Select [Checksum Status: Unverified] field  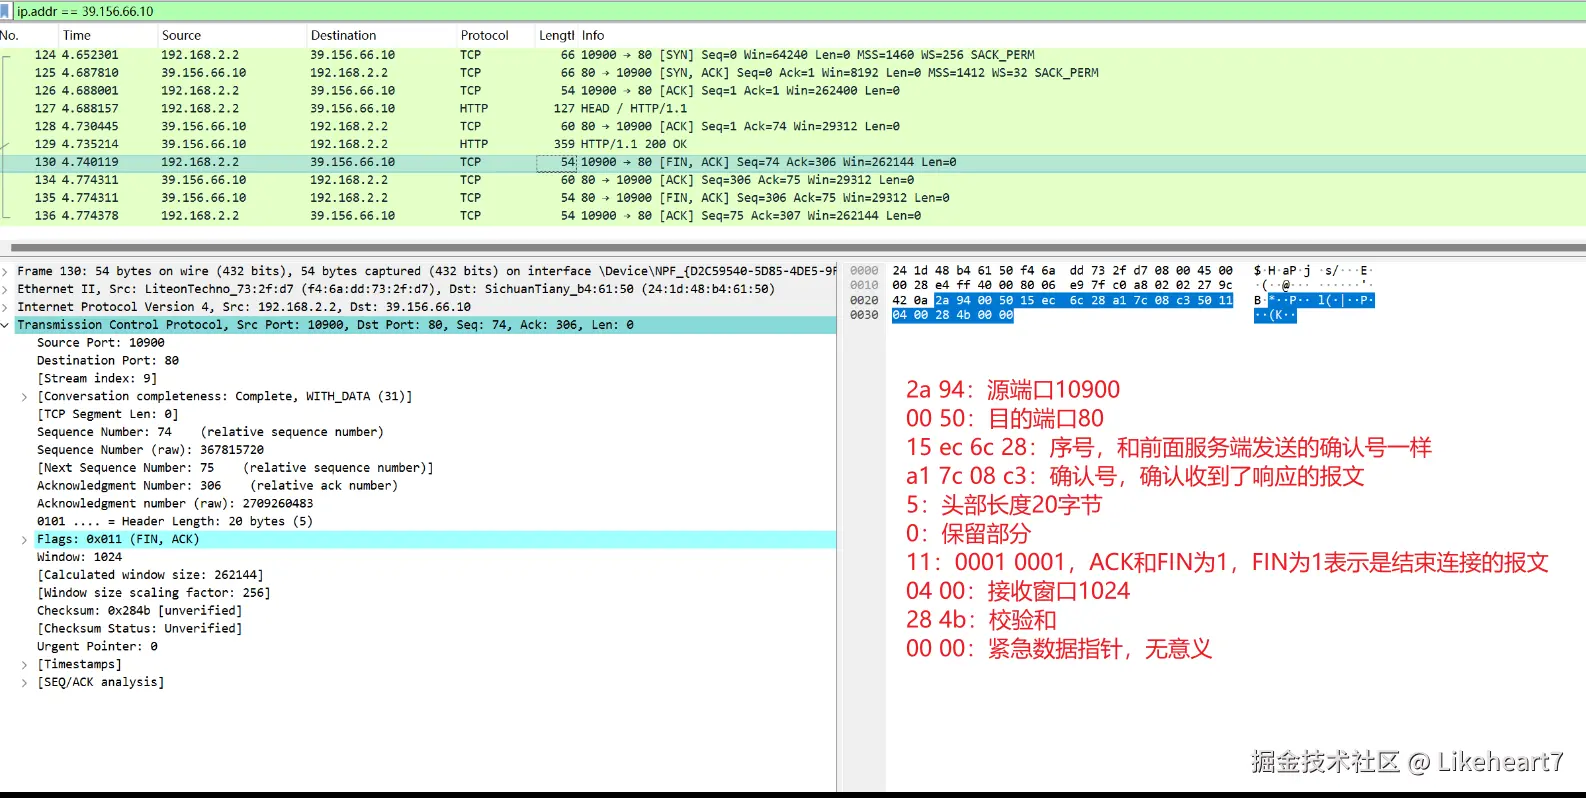(x=140, y=629)
